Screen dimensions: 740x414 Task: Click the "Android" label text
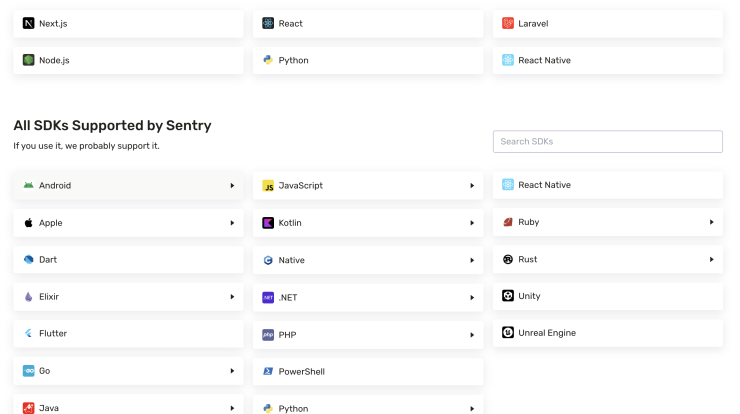[x=55, y=186]
